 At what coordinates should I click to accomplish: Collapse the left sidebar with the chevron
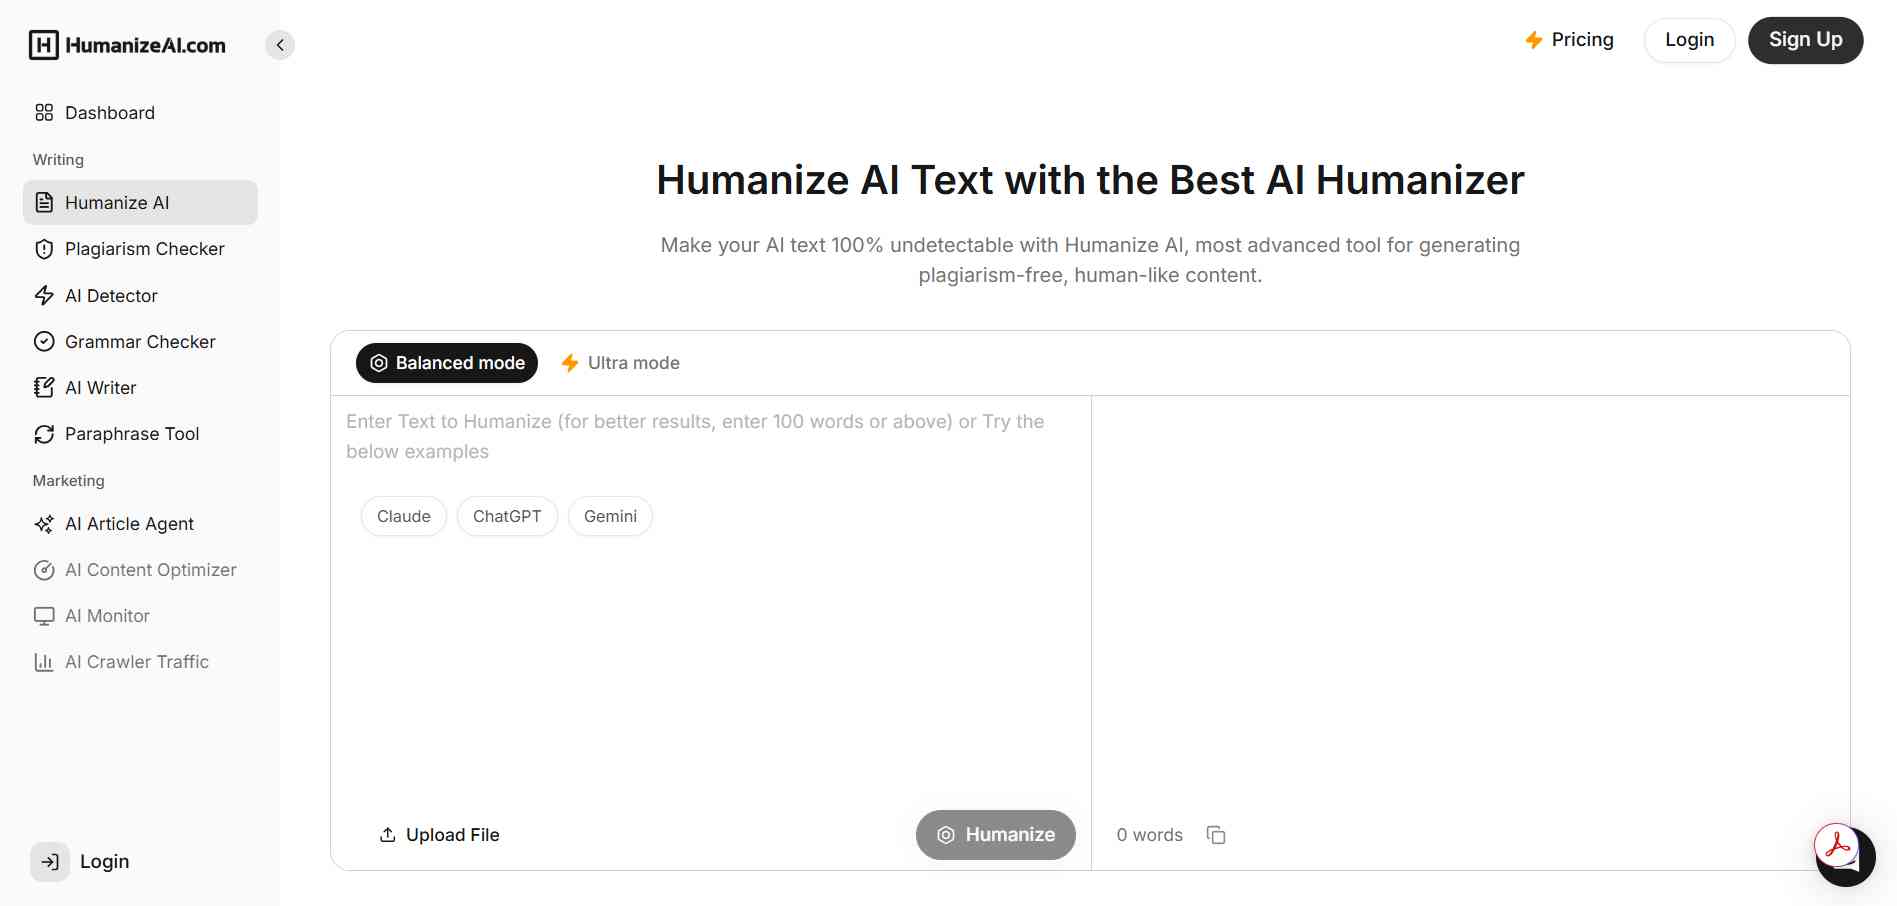[x=280, y=44]
